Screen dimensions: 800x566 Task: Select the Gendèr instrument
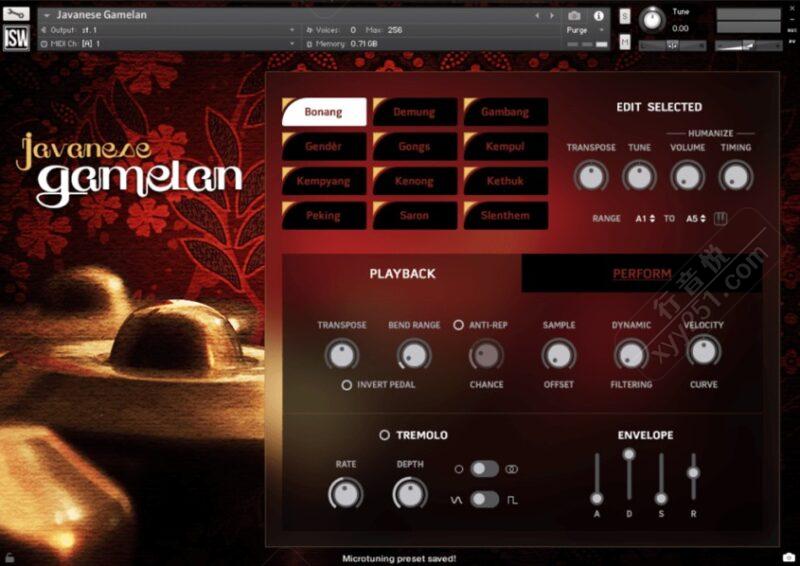click(324, 146)
